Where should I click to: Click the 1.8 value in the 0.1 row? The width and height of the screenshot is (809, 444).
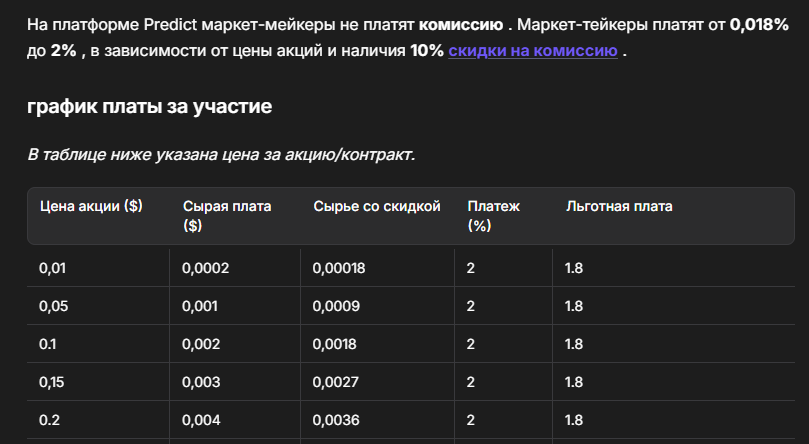point(574,344)
